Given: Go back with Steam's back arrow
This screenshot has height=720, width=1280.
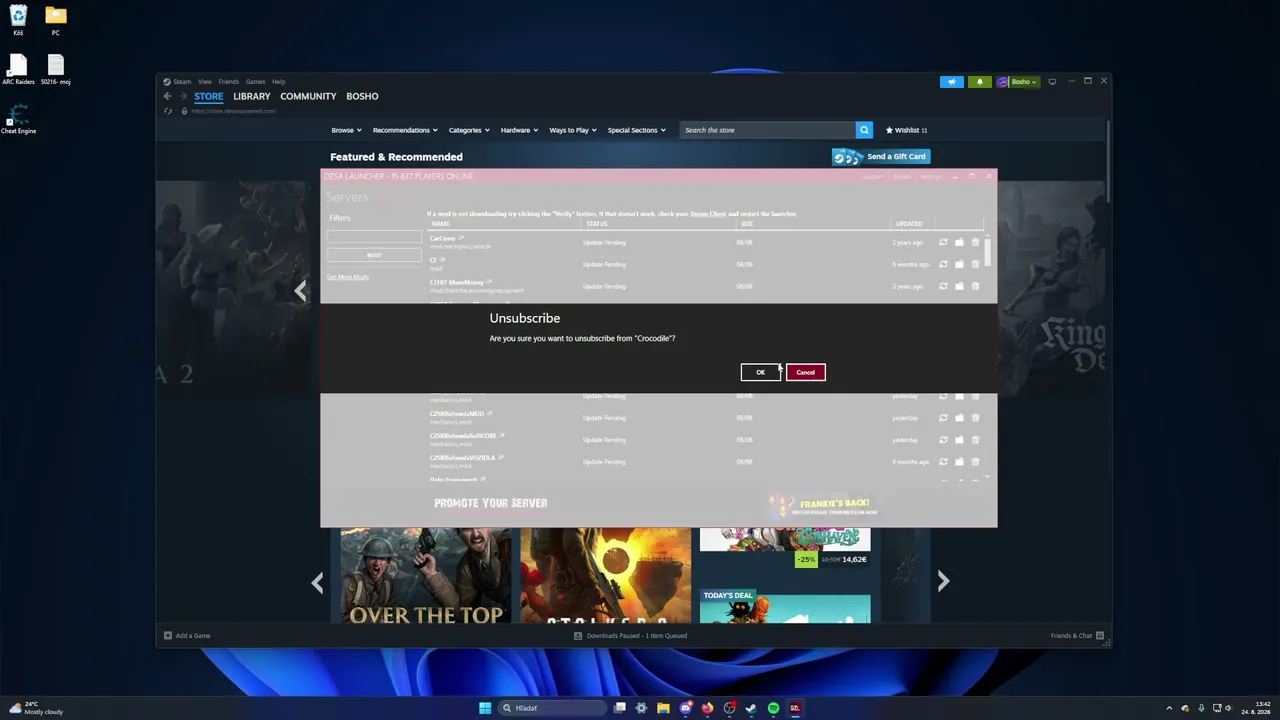Looking at the screenshot, I should point(167,96).
